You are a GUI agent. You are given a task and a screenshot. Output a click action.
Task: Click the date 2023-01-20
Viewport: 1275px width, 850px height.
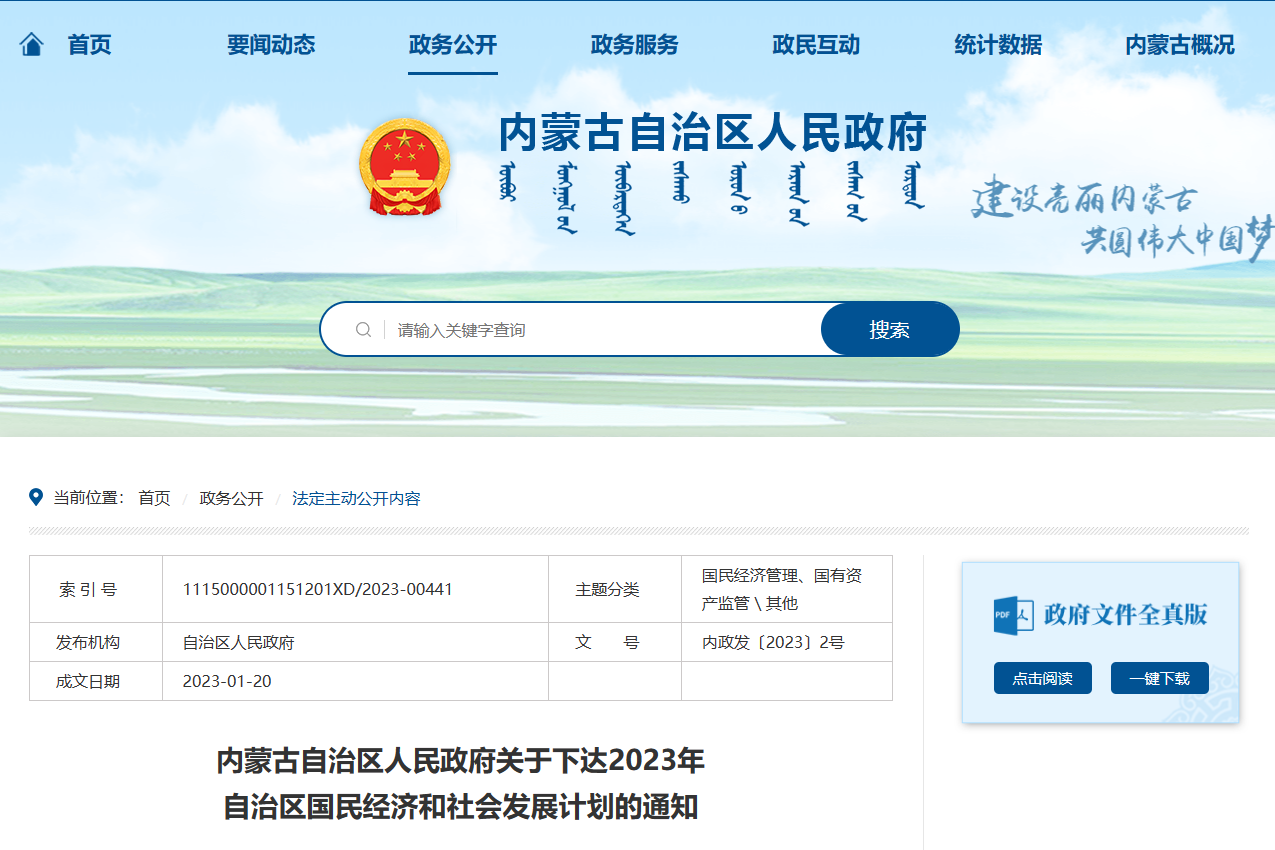coord(227,681)
